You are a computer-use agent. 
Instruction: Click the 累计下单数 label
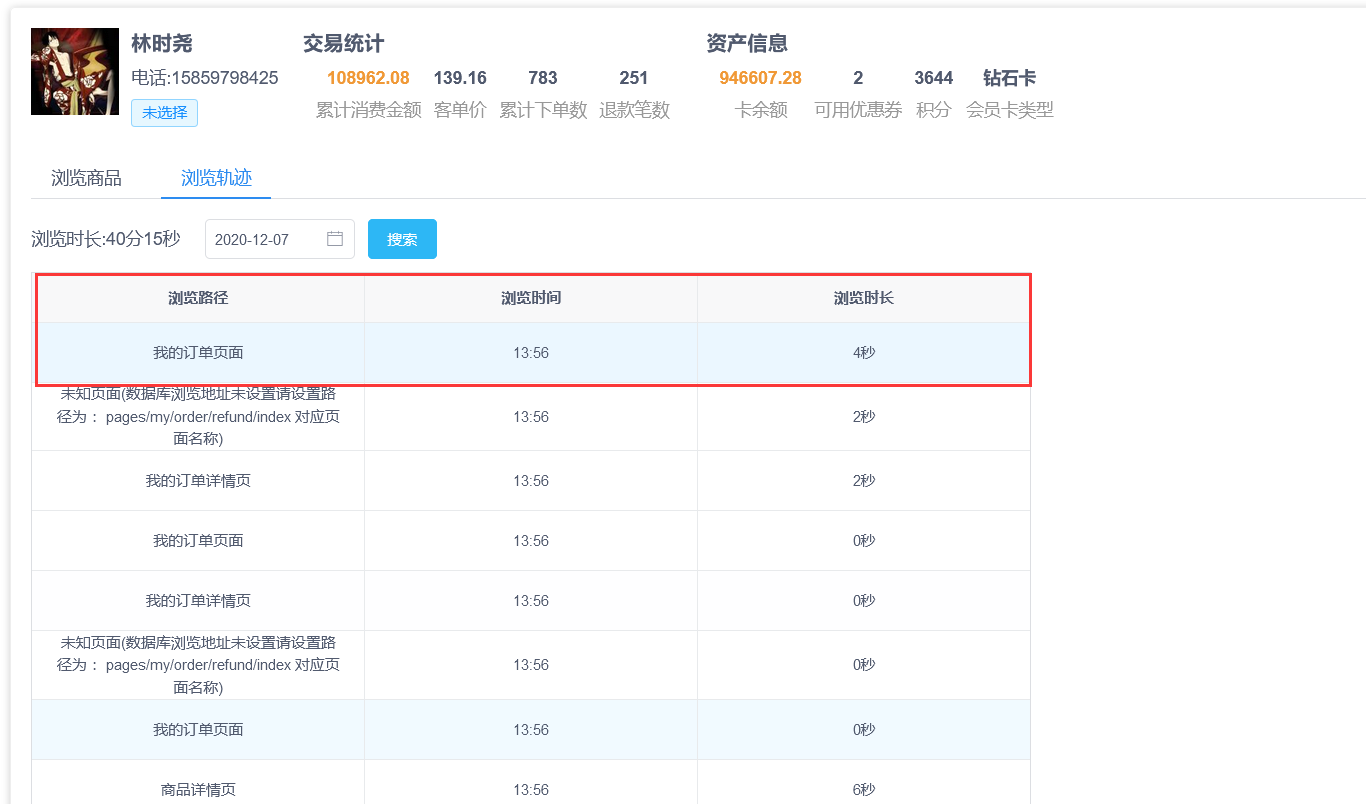point(543,110)
